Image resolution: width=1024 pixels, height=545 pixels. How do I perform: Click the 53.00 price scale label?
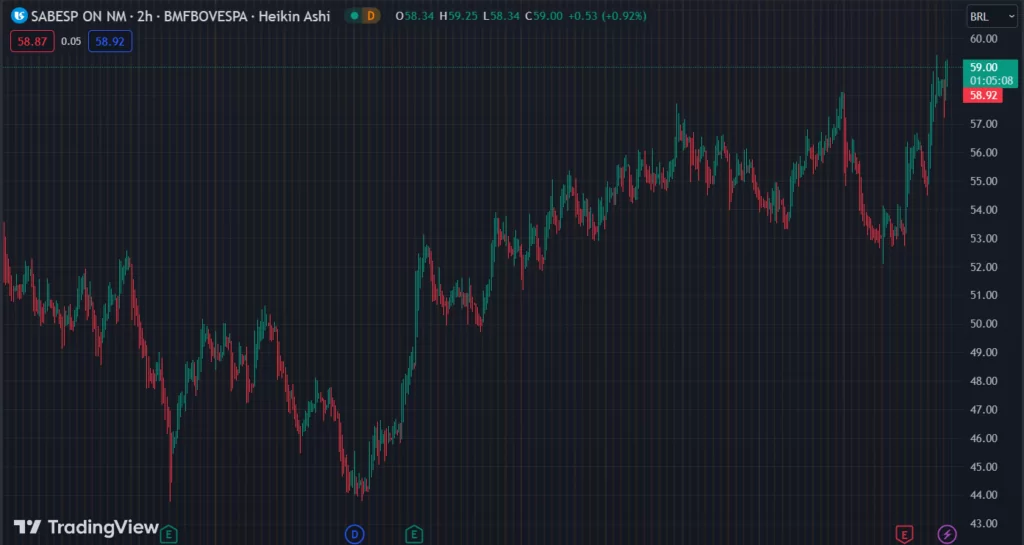[x=984, y=238]
